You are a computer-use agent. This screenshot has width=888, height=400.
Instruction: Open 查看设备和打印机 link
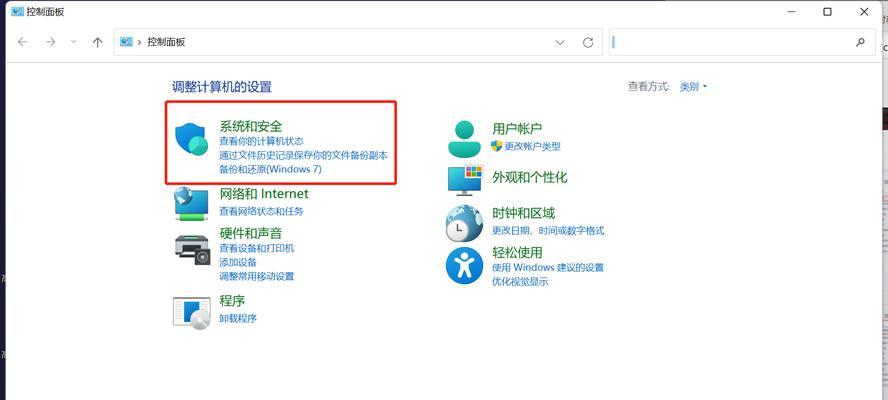tap(257, 248)
